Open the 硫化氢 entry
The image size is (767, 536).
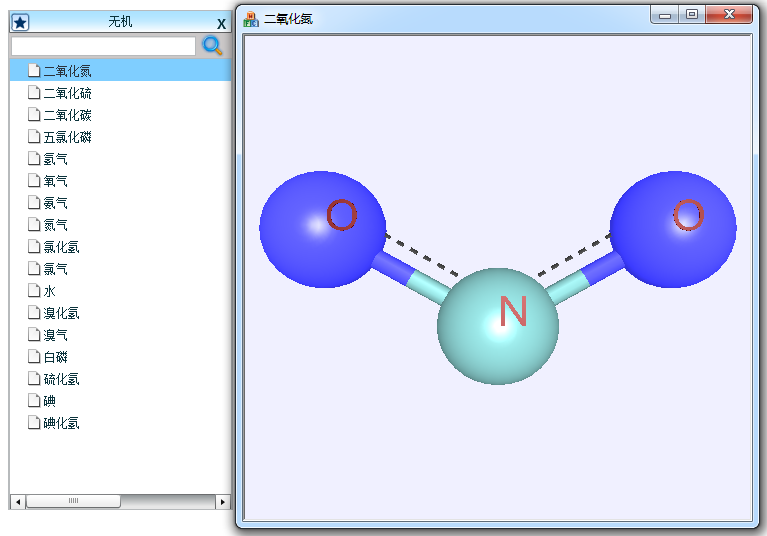pyautogui.click(x=61, y=379)
